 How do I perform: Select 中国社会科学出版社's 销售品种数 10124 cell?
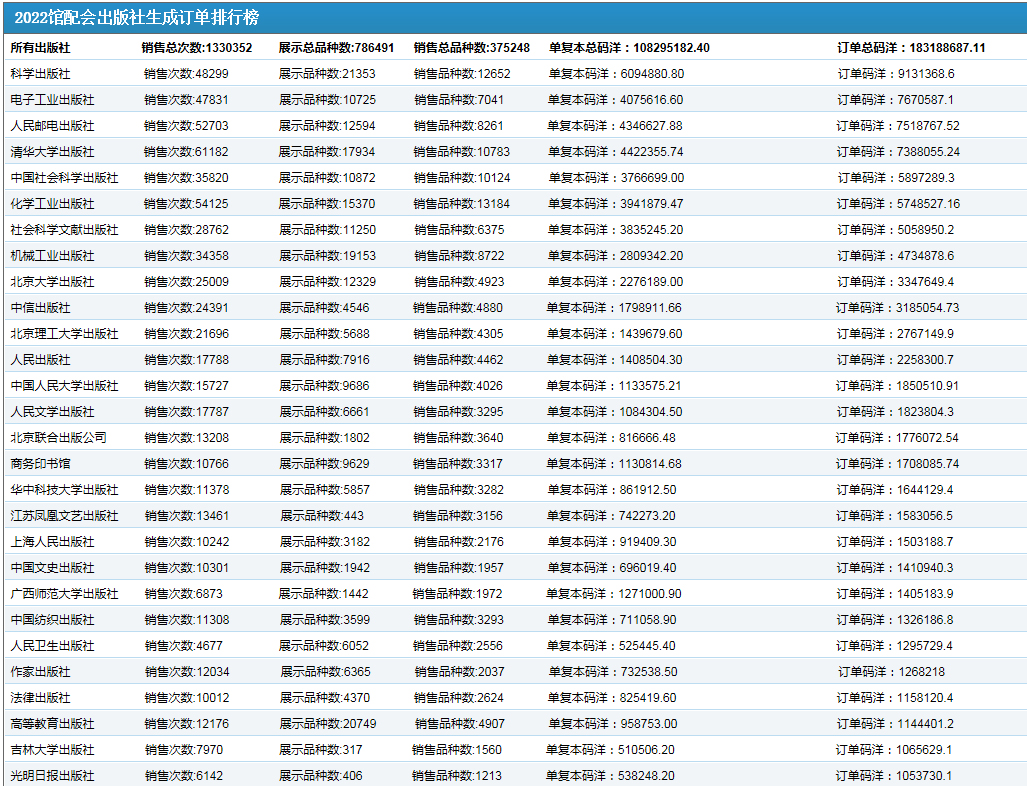(462, 178)
